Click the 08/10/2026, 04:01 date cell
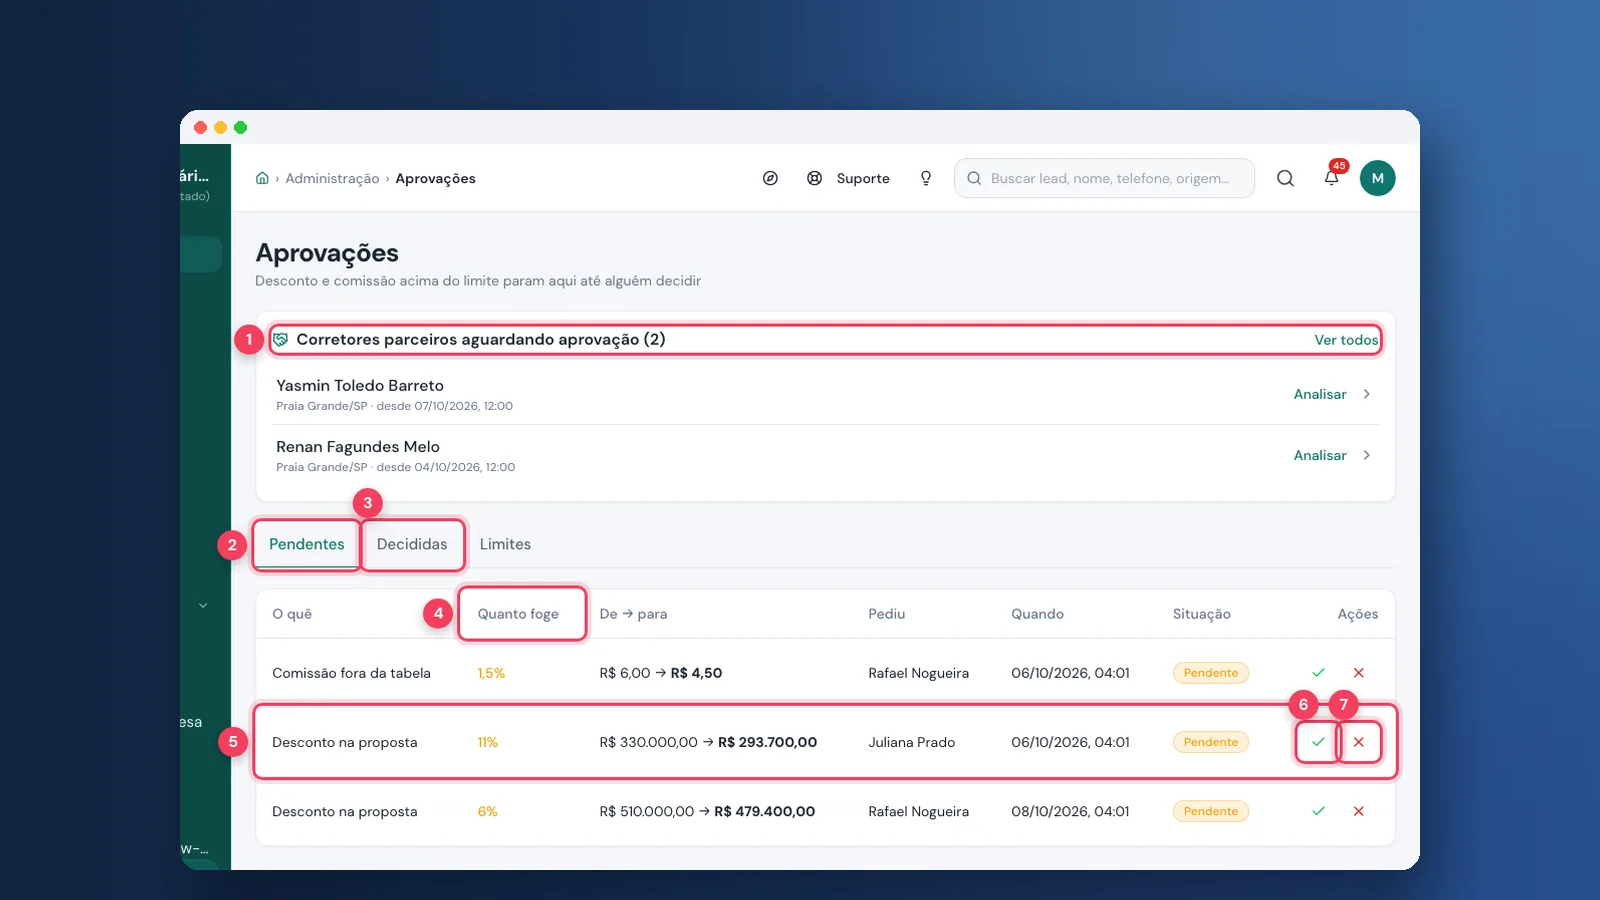The width and height of the screenshot is (1600, 900). click(x=1070, y=811)
